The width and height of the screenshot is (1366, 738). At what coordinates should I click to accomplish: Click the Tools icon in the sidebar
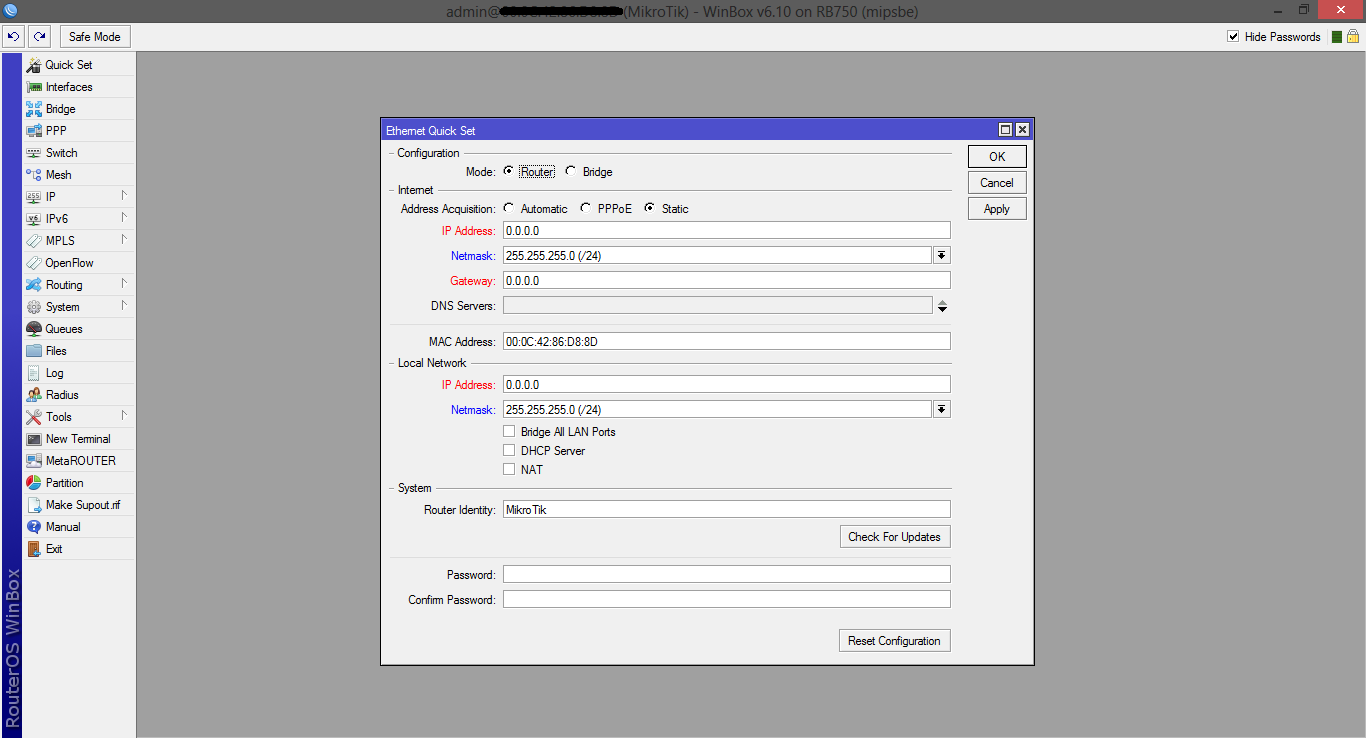pyautogui.click(x=34, y=417)
